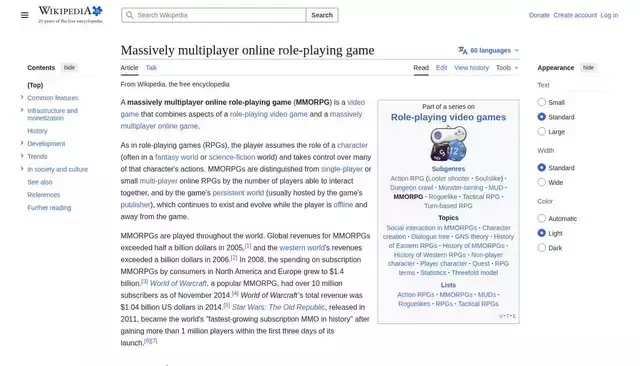Click the Wikipedia logo
640x366 pixels.
click(x=70, y=14)
